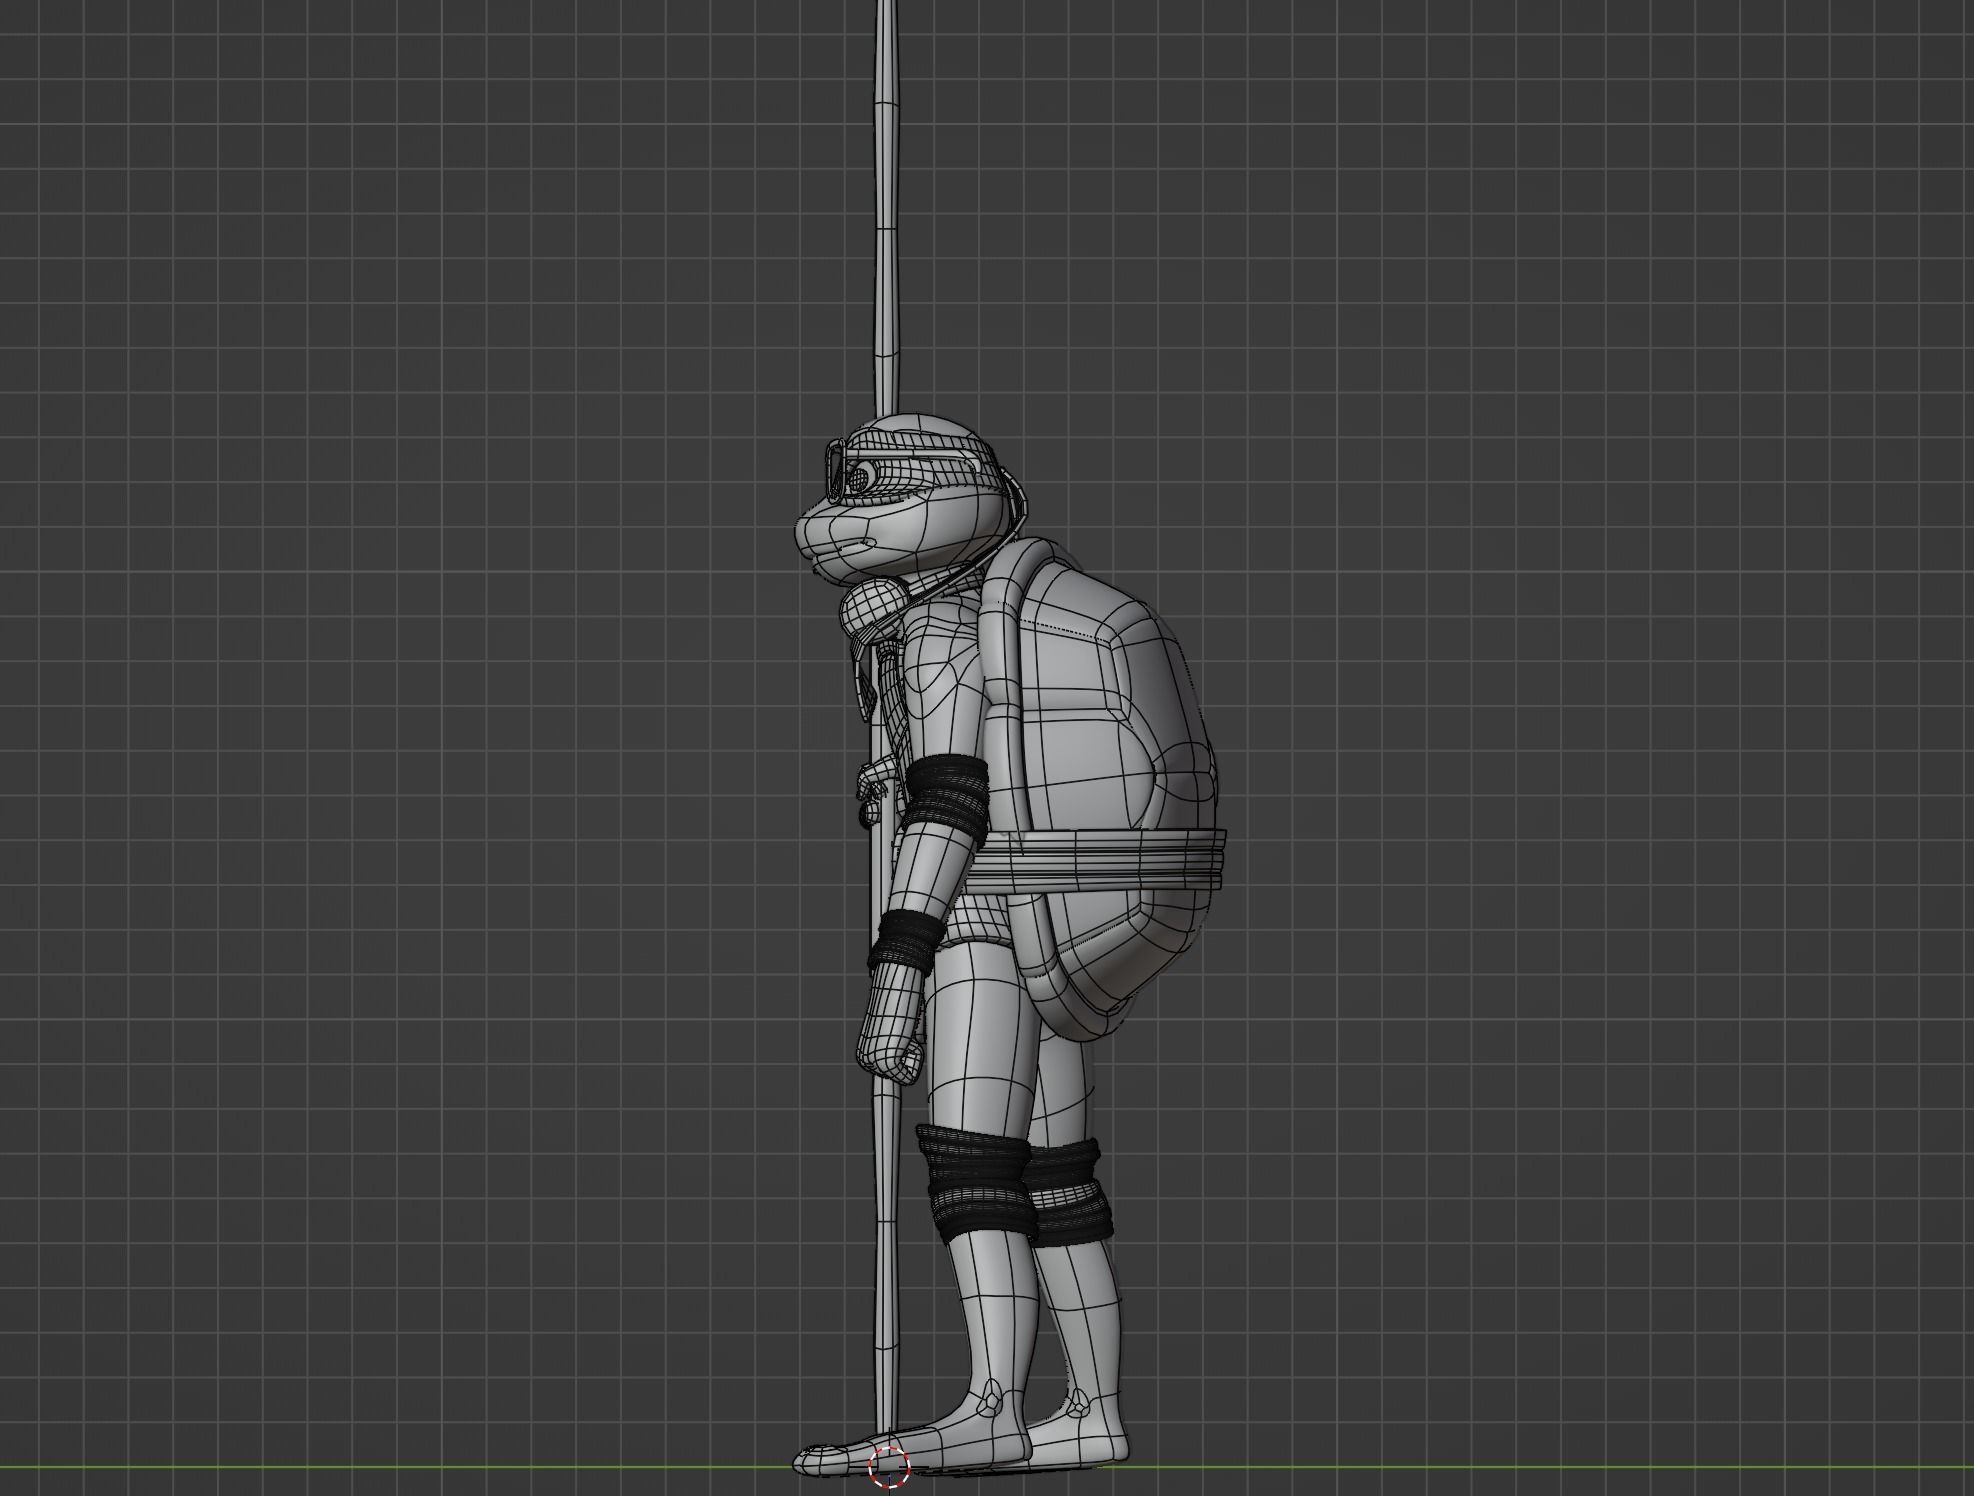This screenshot has width=1974, height=1496.
Task: Select the belt around the shell
Action: [1097, 863]
